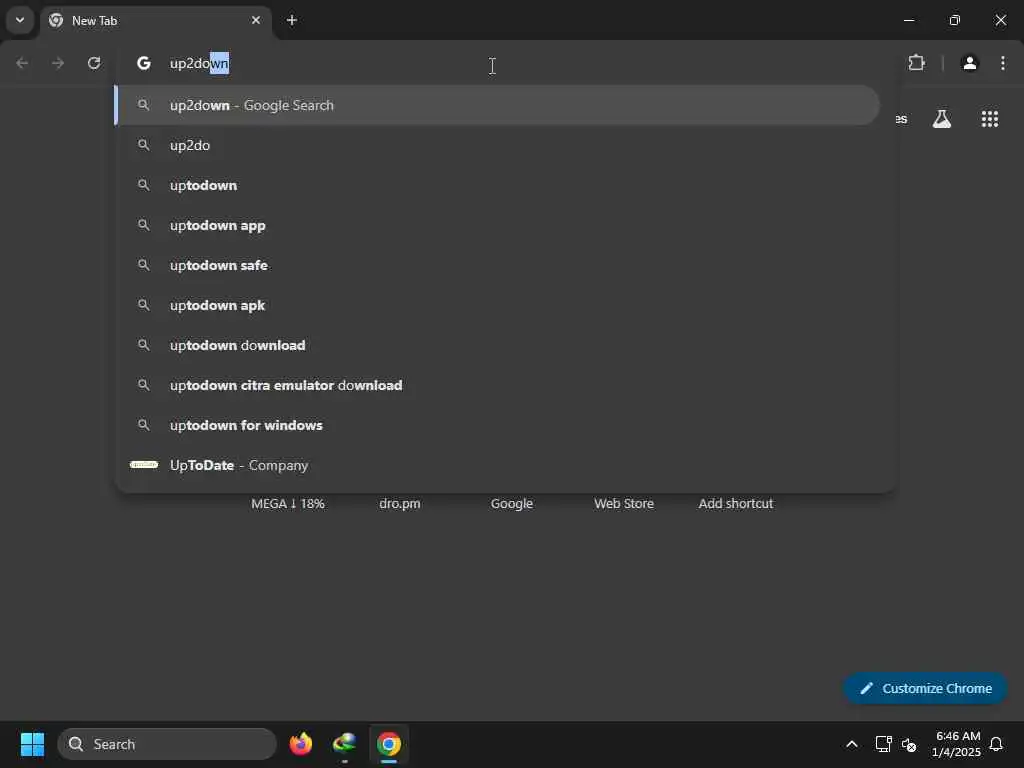The width and height of the screenshot is (1024, 768).
Task: Open Internet Download Manager taskbar icon
Action: pyautogui.click(x=344, y=744)
